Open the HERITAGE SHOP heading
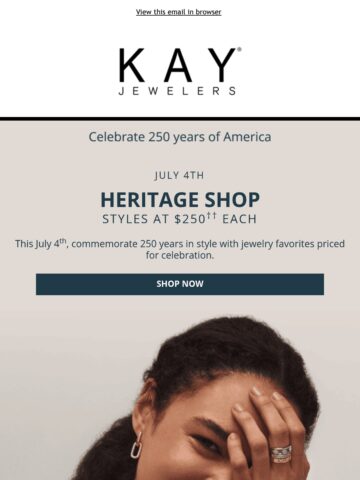Image resolution: width=360 pixels, height=480 pixels. pos(180,200)
